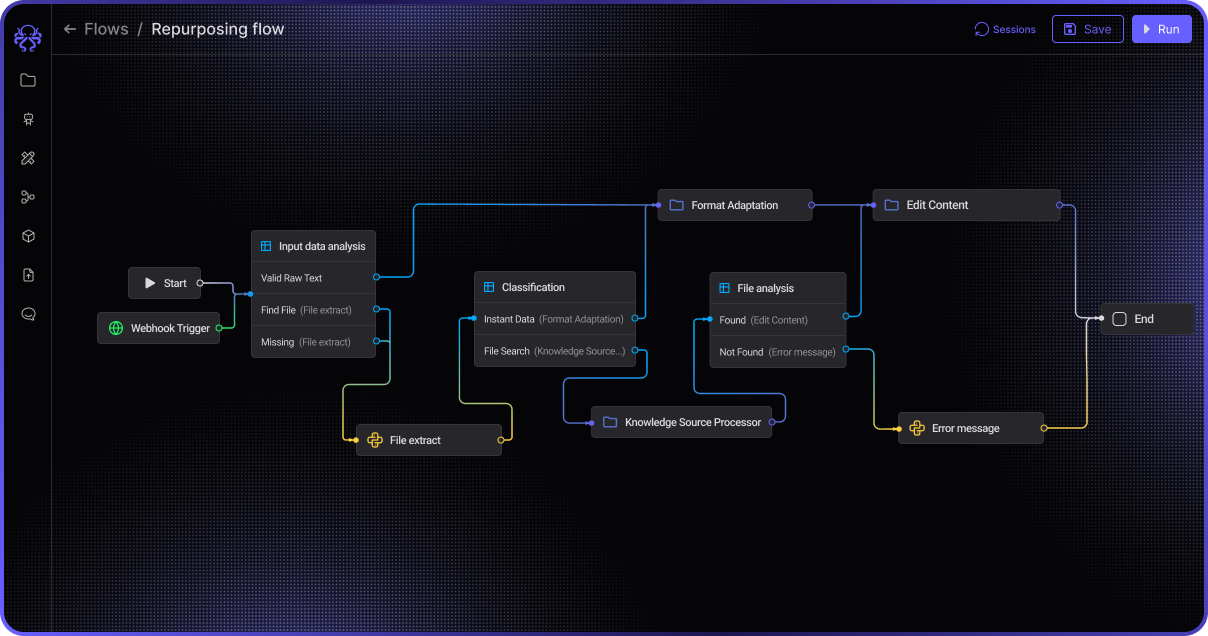1208x636 pixels.
Task: Click the flows branch icon in sidebar
Action: (28, 197)
